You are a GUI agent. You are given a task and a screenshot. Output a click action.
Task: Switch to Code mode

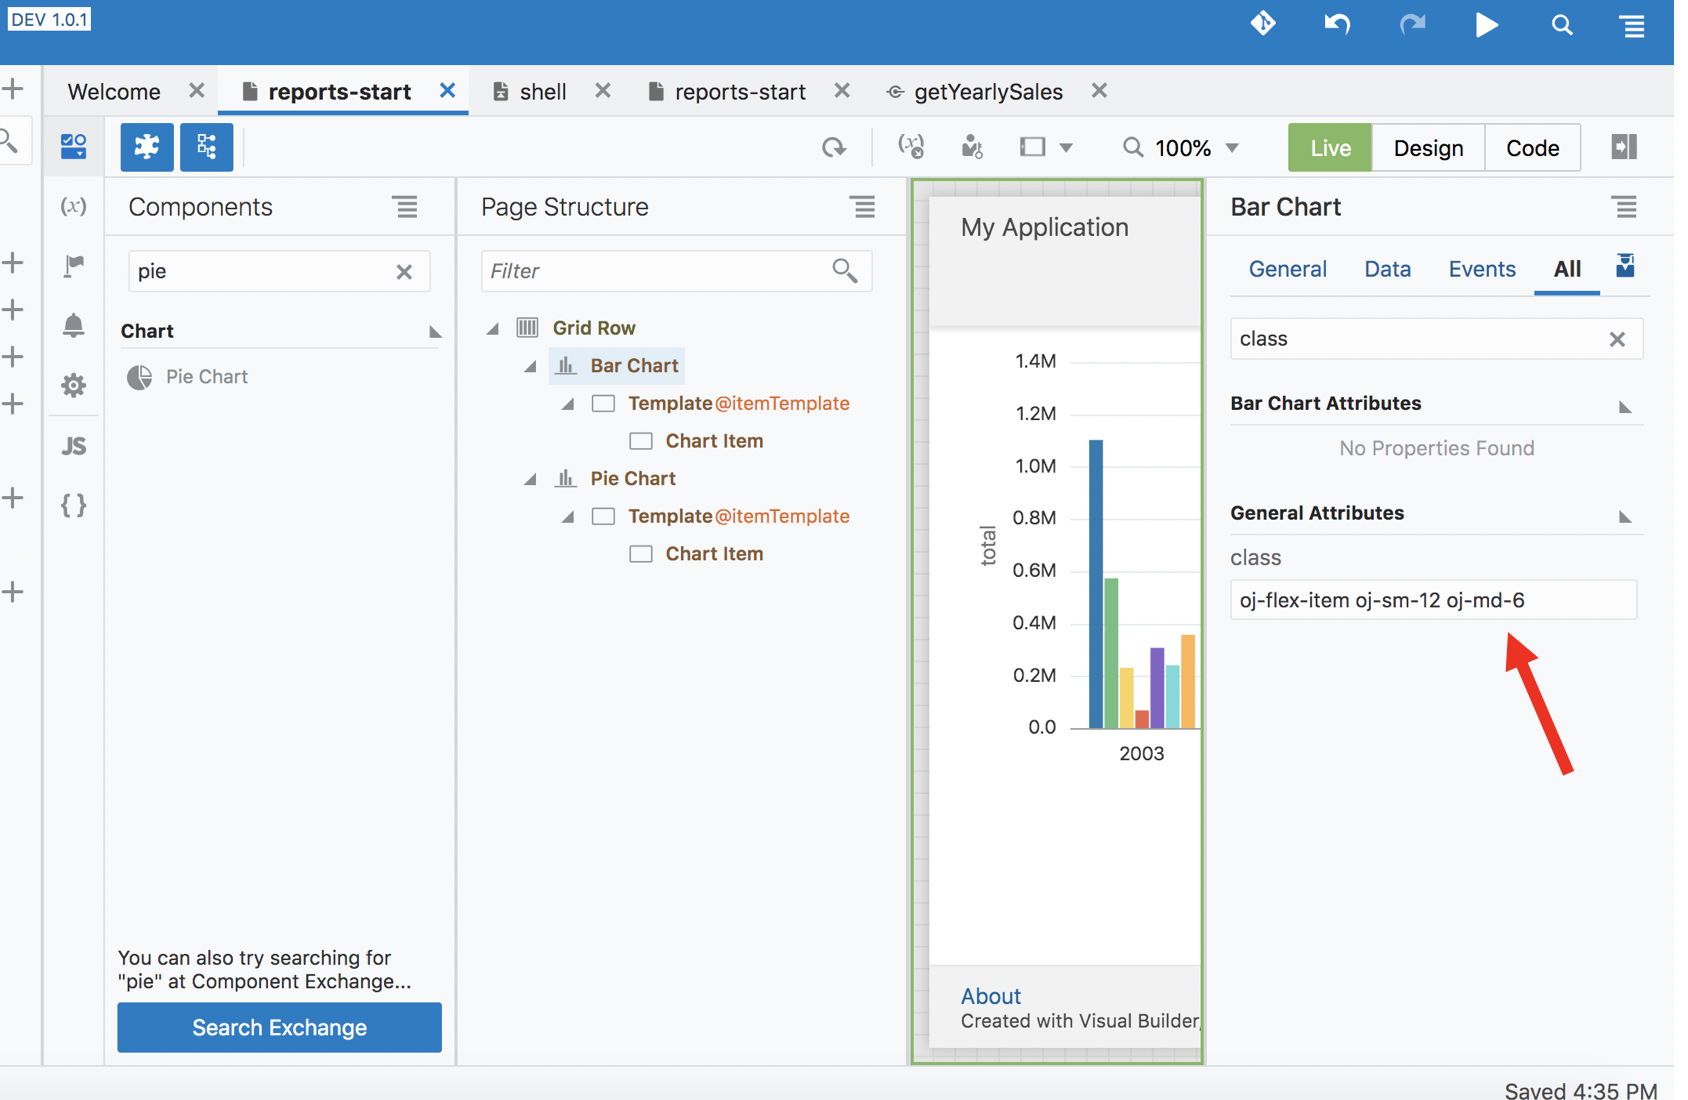[x=1532, y=148]
